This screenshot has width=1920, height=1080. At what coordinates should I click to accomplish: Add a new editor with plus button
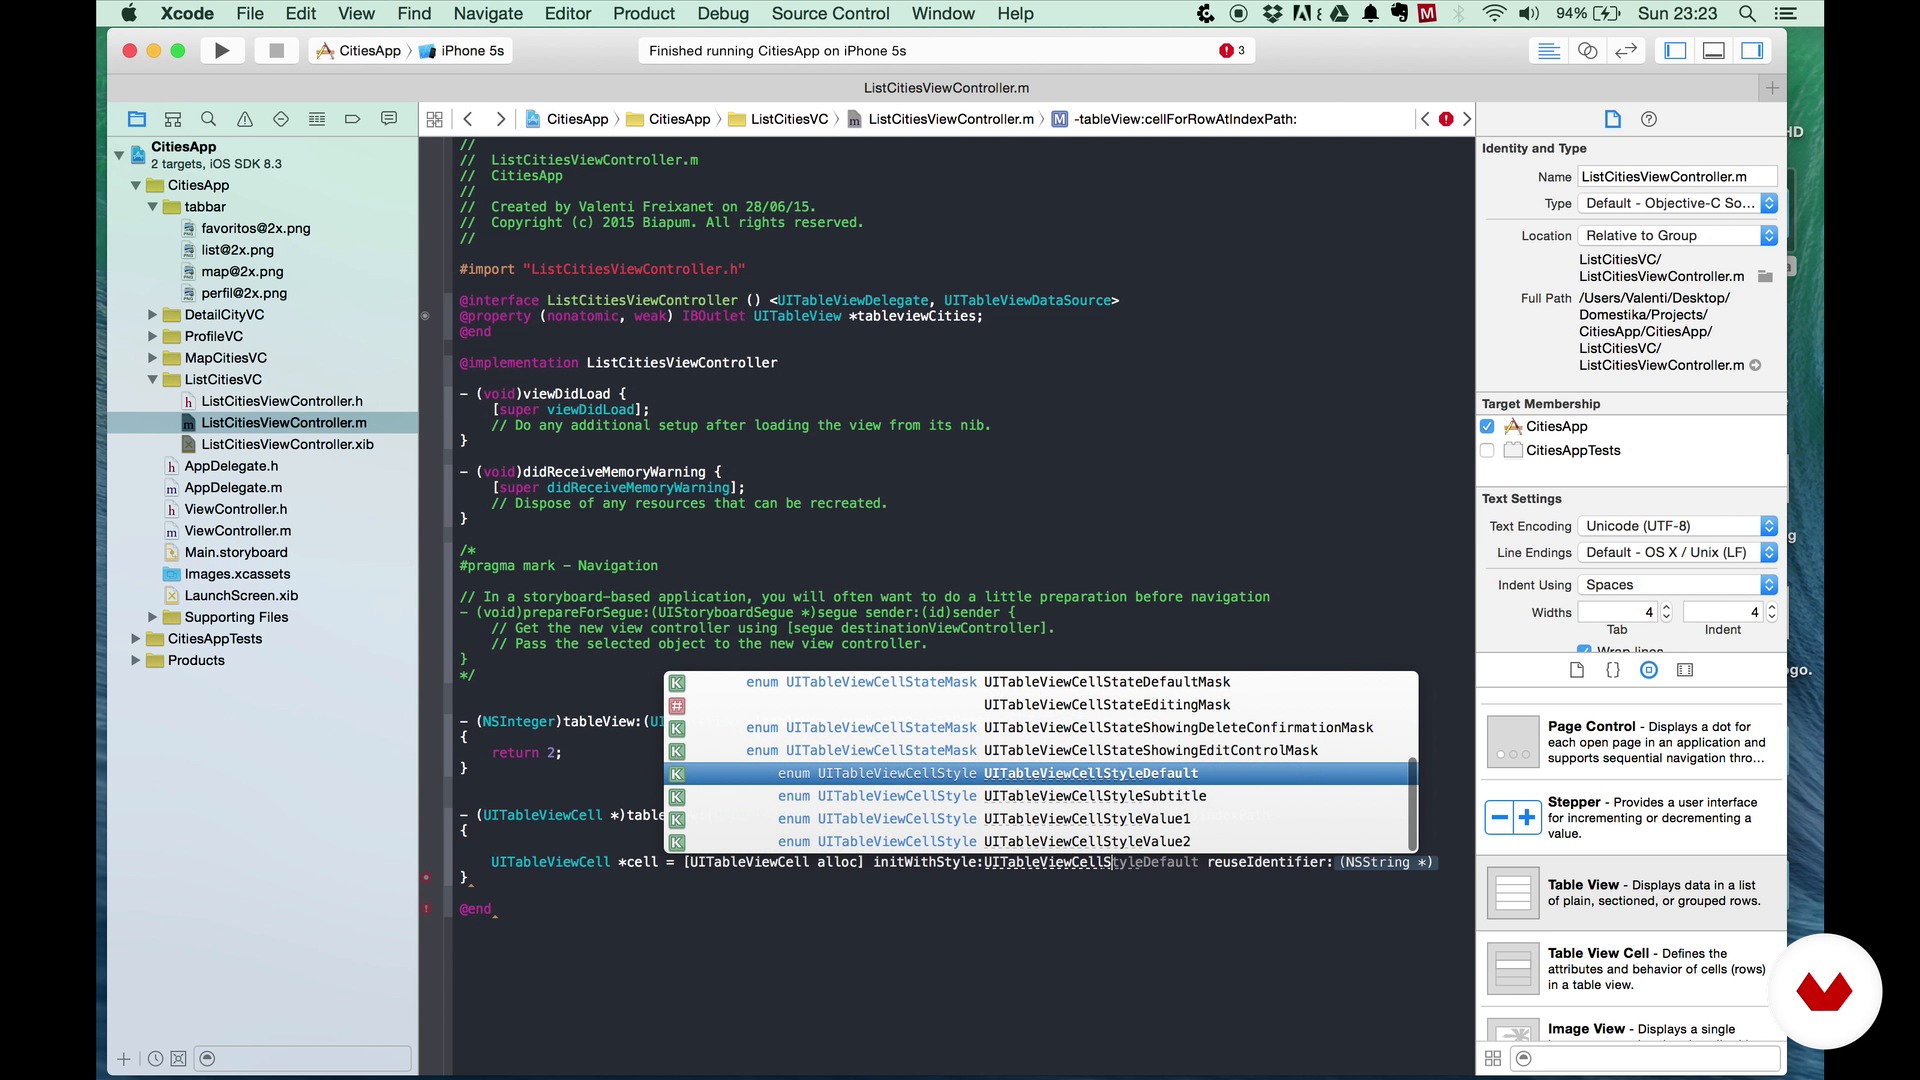coord(1772,88)
